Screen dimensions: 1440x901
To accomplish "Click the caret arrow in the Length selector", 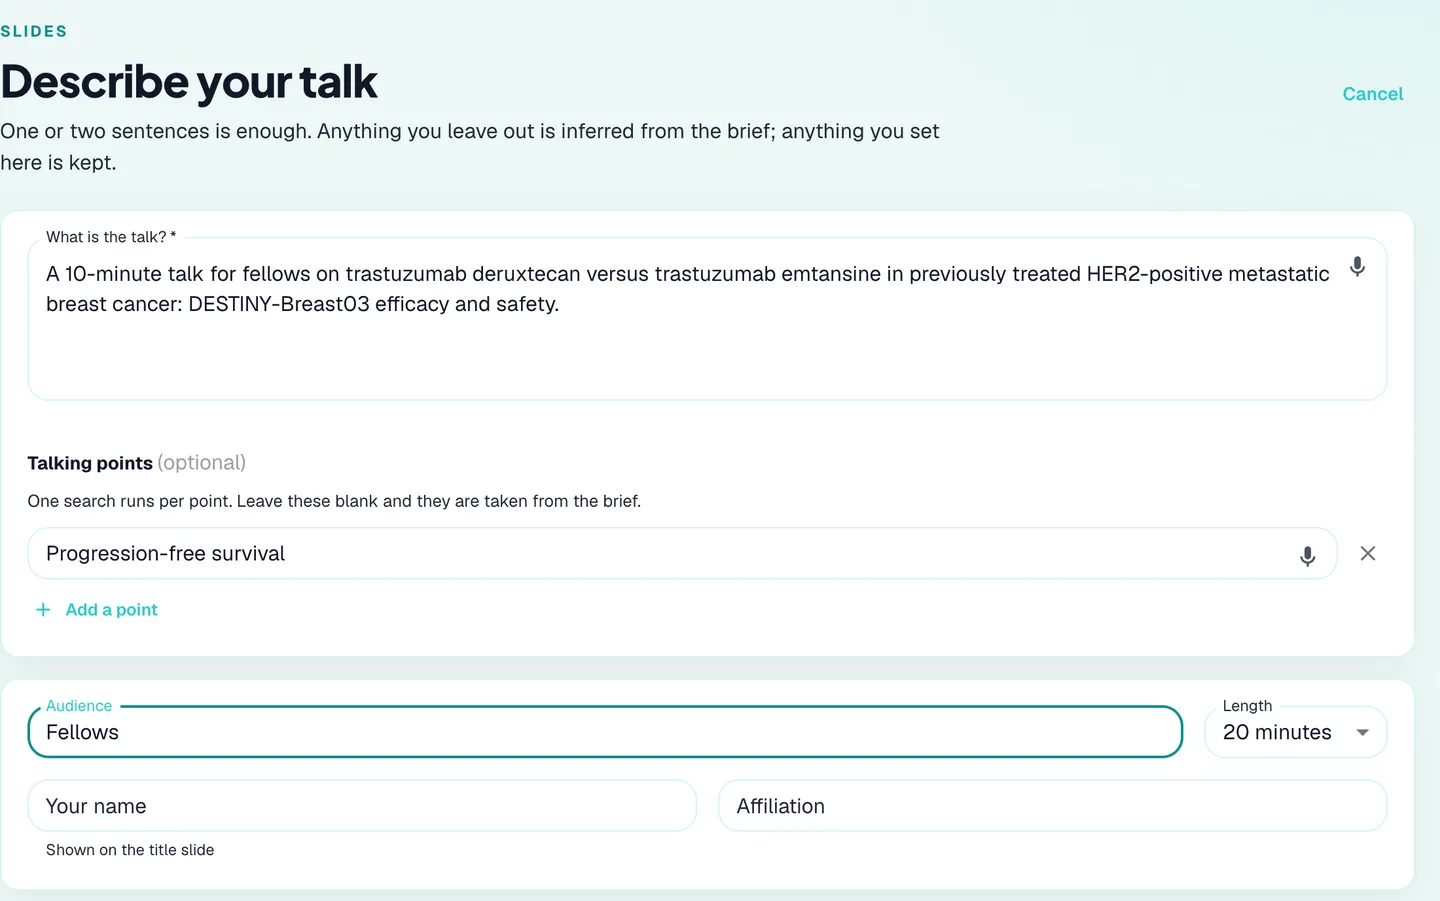I will point(1362,733).
